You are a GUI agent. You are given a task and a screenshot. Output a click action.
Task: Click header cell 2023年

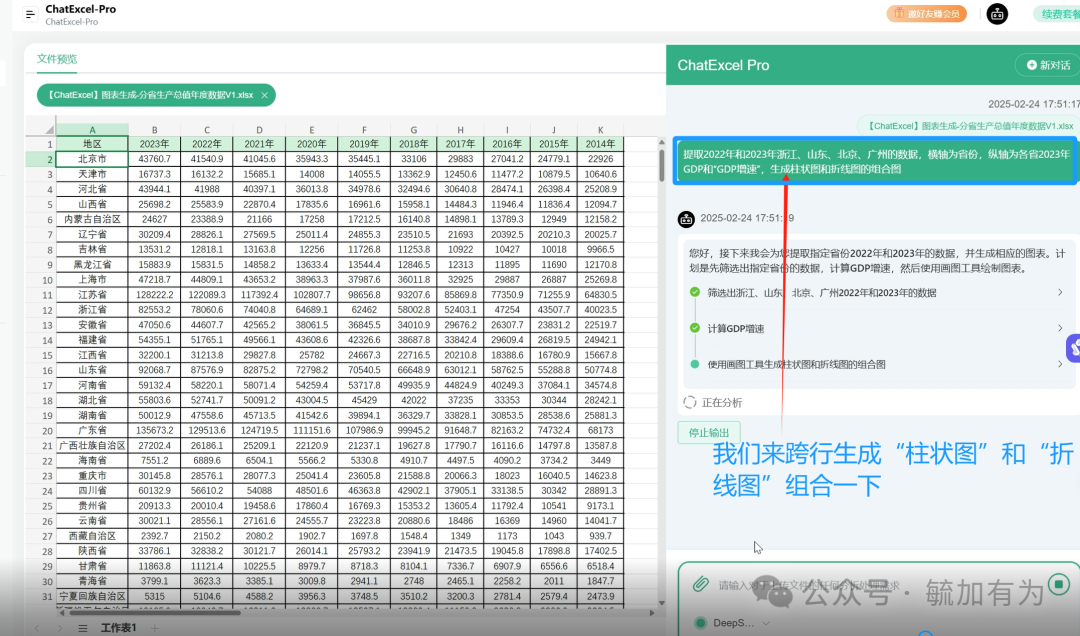click(154, 144)
